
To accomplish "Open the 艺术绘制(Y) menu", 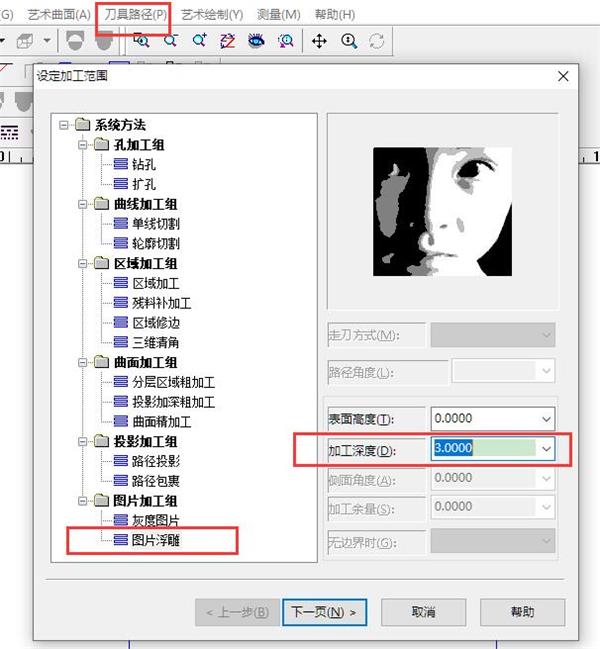I will point(212,15).
